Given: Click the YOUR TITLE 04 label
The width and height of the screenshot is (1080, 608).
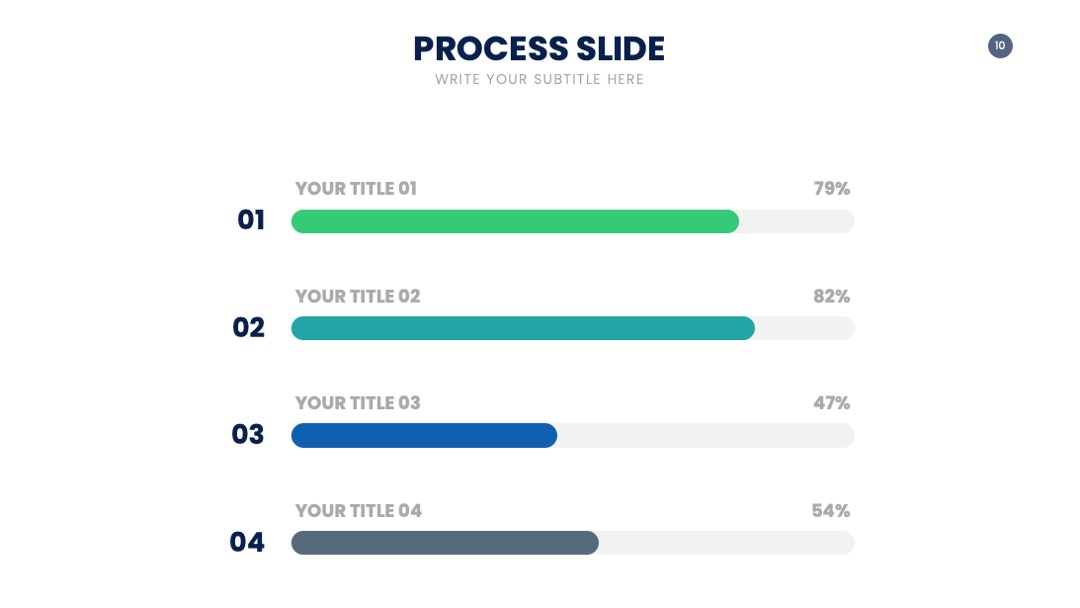Looking at the screenshot, I should click(358, 511).
